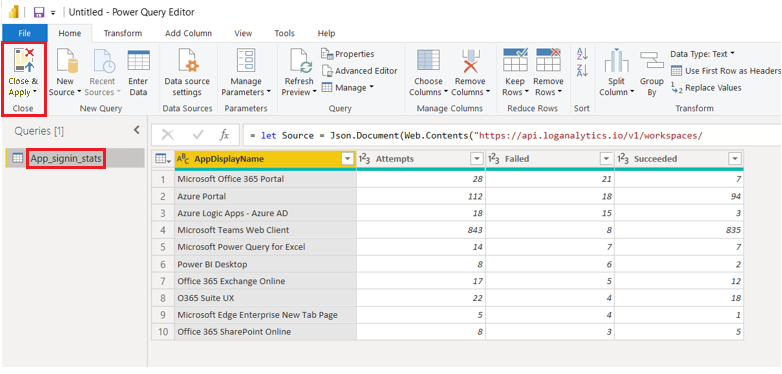The width and height of the screenshot is (782, 374).
Task: Select the Microsoft Office 365 Portal cell
Action: pos(265,179)
